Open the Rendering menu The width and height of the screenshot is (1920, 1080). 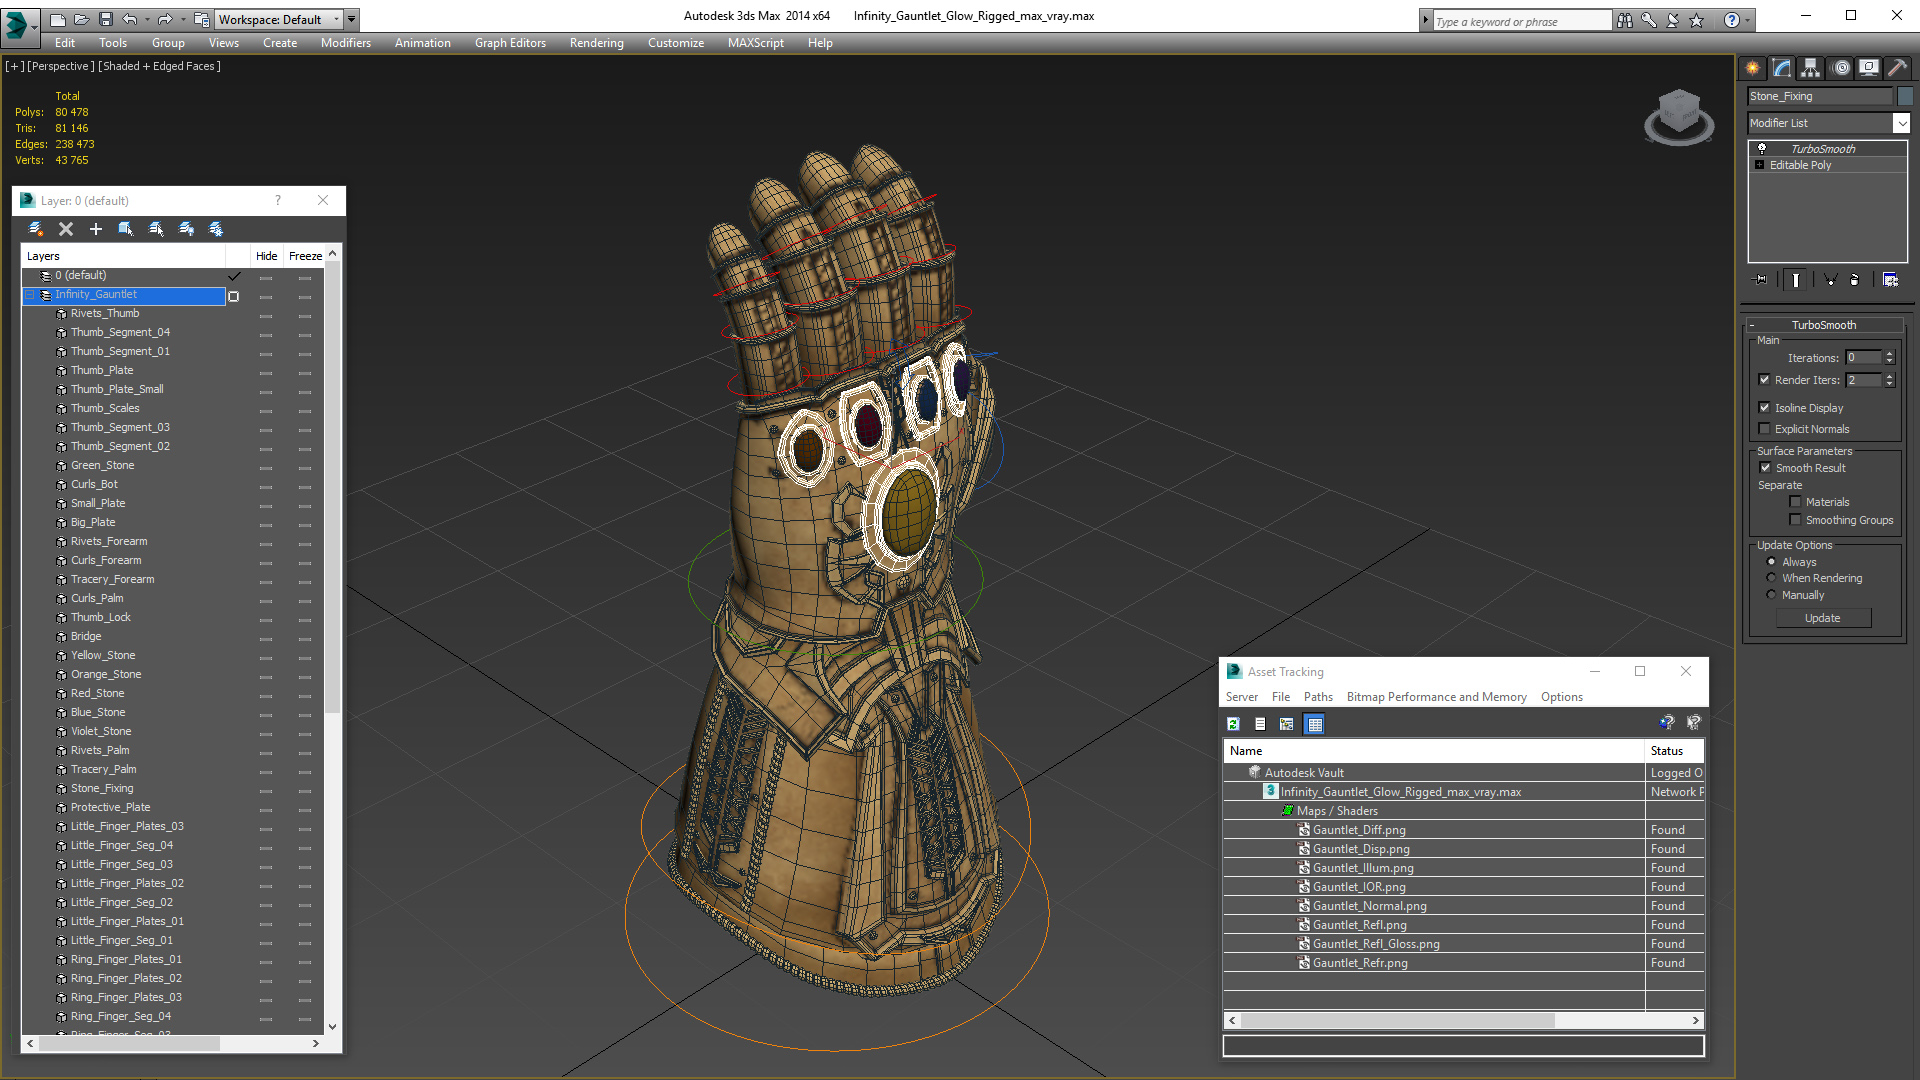[x=596, y=43]
